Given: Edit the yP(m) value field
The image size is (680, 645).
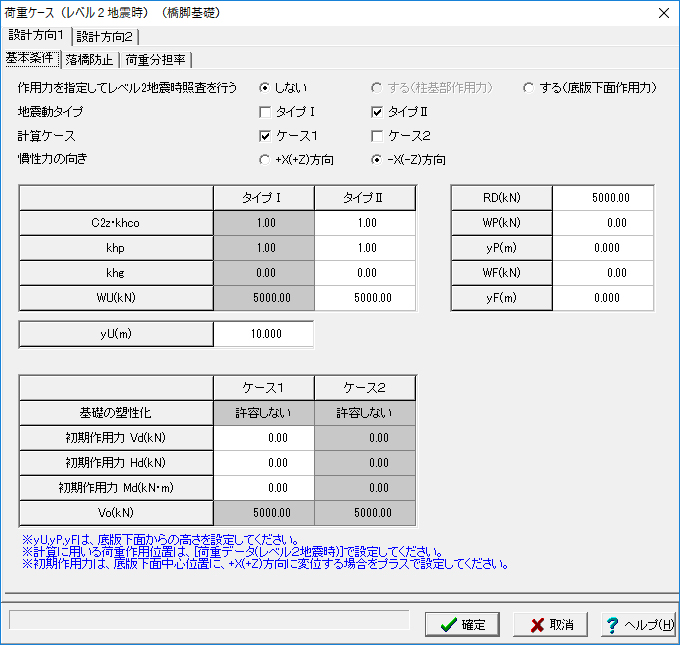Looking at the screenshot, I should click(x=603, y=248).
